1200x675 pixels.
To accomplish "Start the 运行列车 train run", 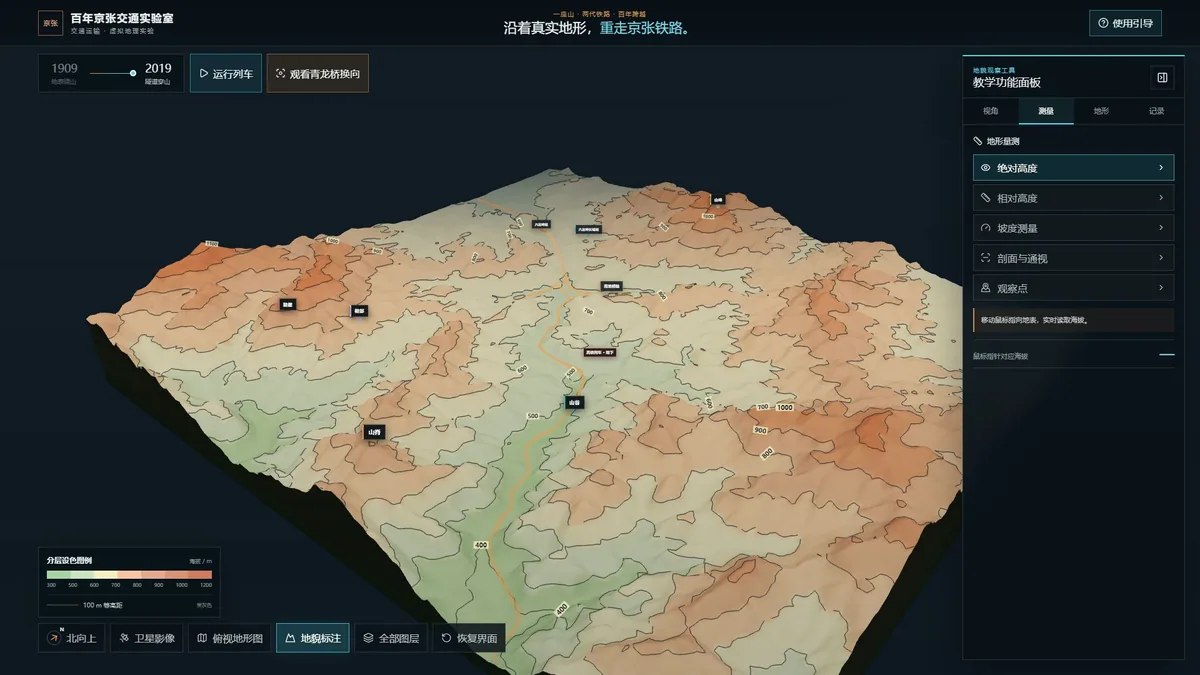I will click(226, 74).
